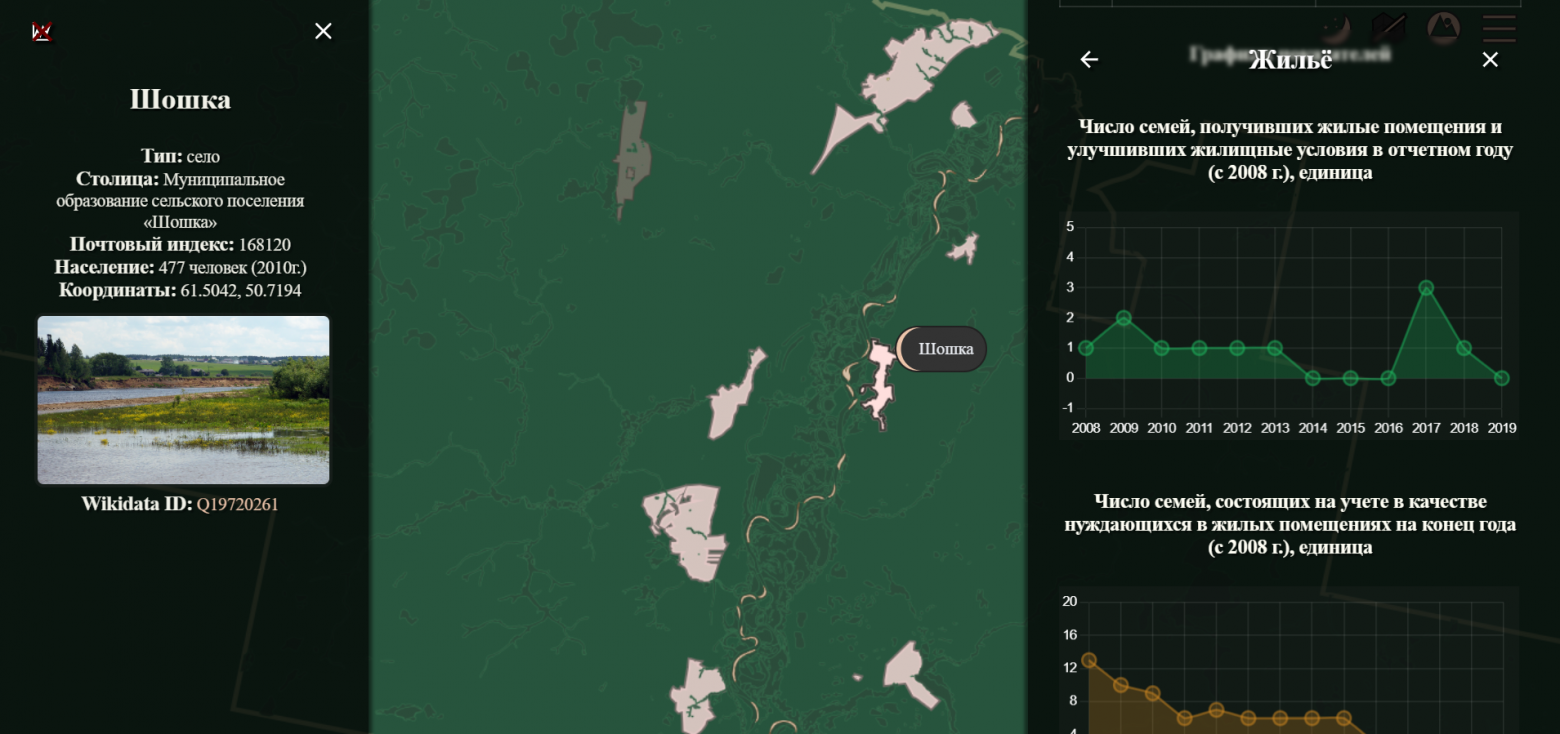Click the 2018 data point on the first chart
Screen dimensions: 1560x734
pyautogui.click(x=1464, y=348)
